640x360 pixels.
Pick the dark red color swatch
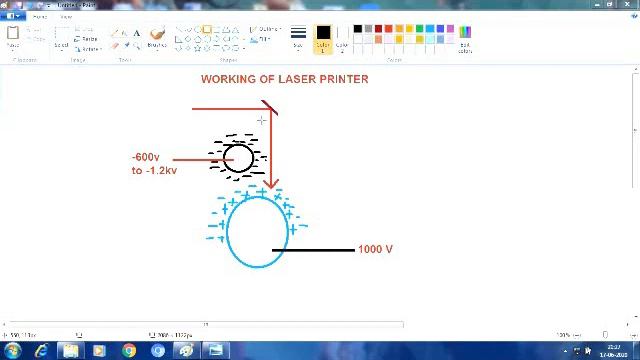pos(378,29)
